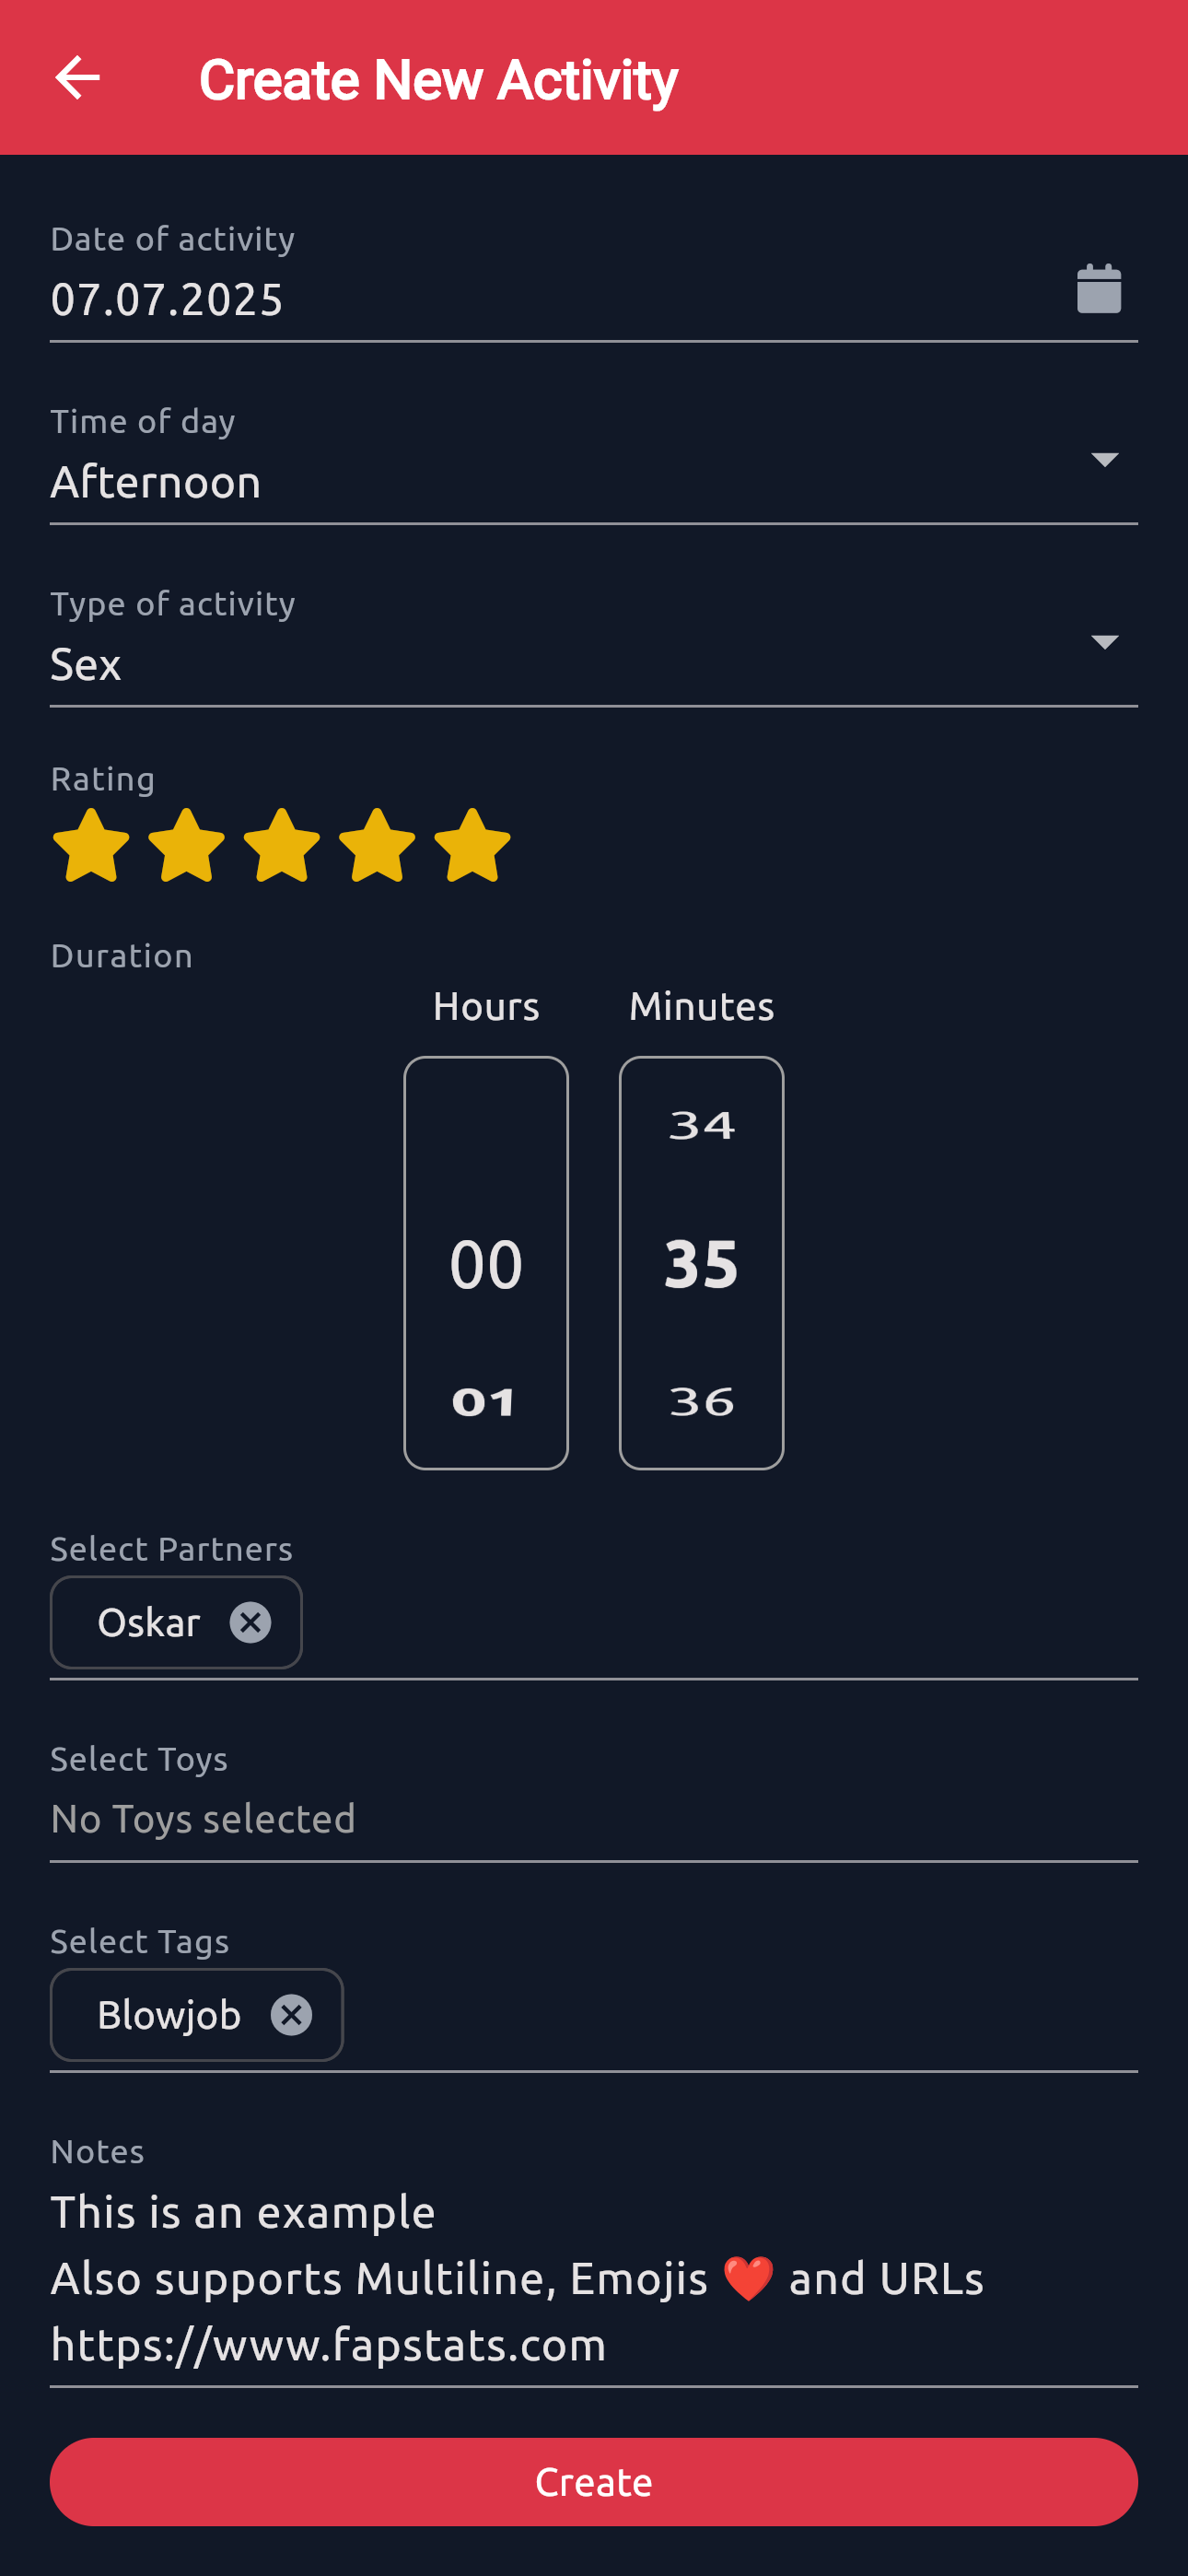The height and width of the screenshot is (2576, 1188).
Task: Select the Afternoon time value
Action: [x=156, y=481]
